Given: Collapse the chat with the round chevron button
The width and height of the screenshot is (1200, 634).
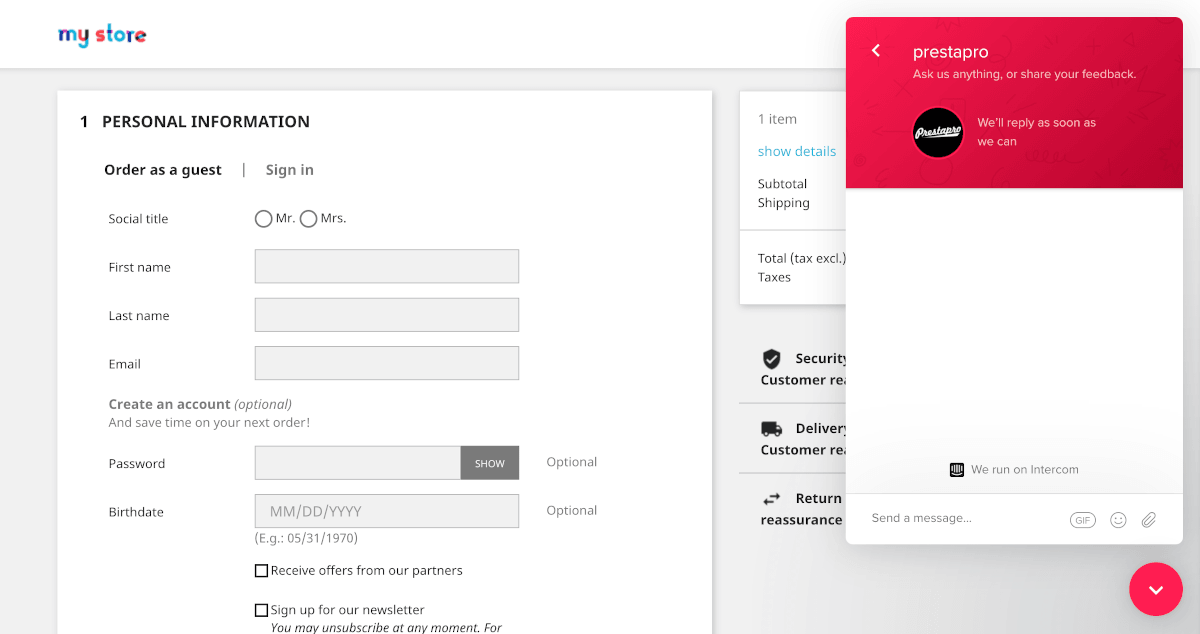Looking at the screenshot, I should pos(1156,589).
